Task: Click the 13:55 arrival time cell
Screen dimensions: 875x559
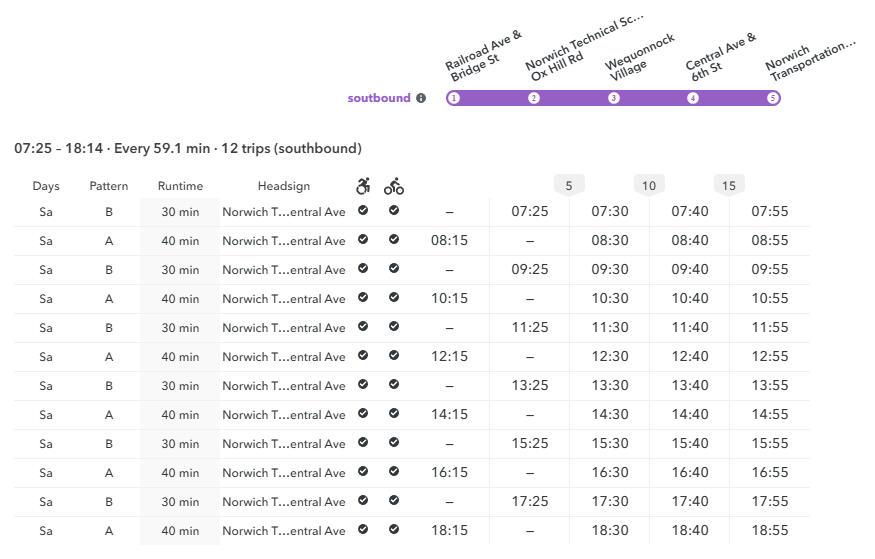Action: pyautogui.click(x=770, y=385)
